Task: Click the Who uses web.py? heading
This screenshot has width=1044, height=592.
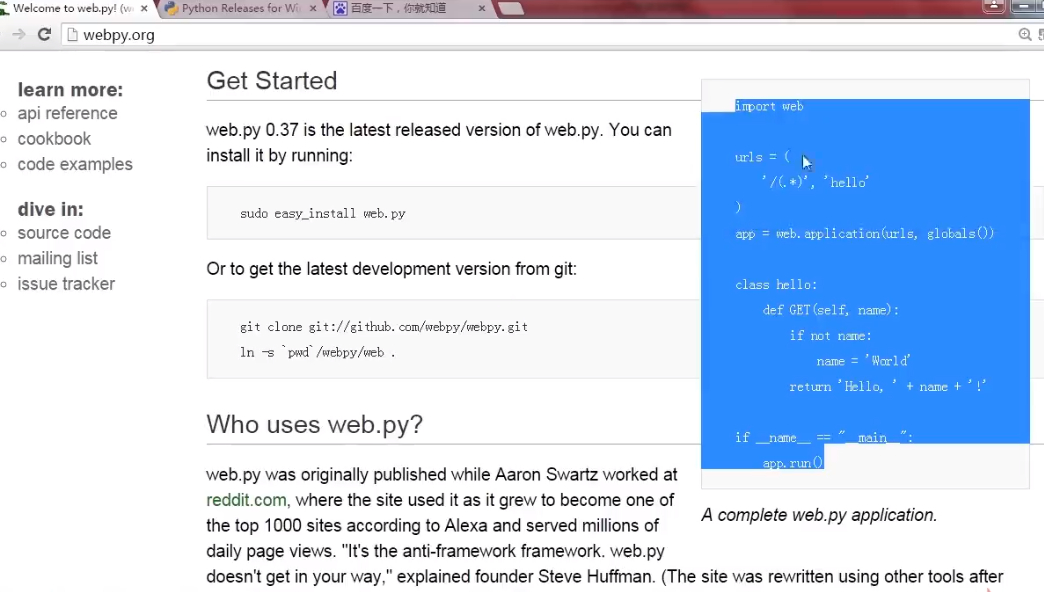Action: (314, 424)
